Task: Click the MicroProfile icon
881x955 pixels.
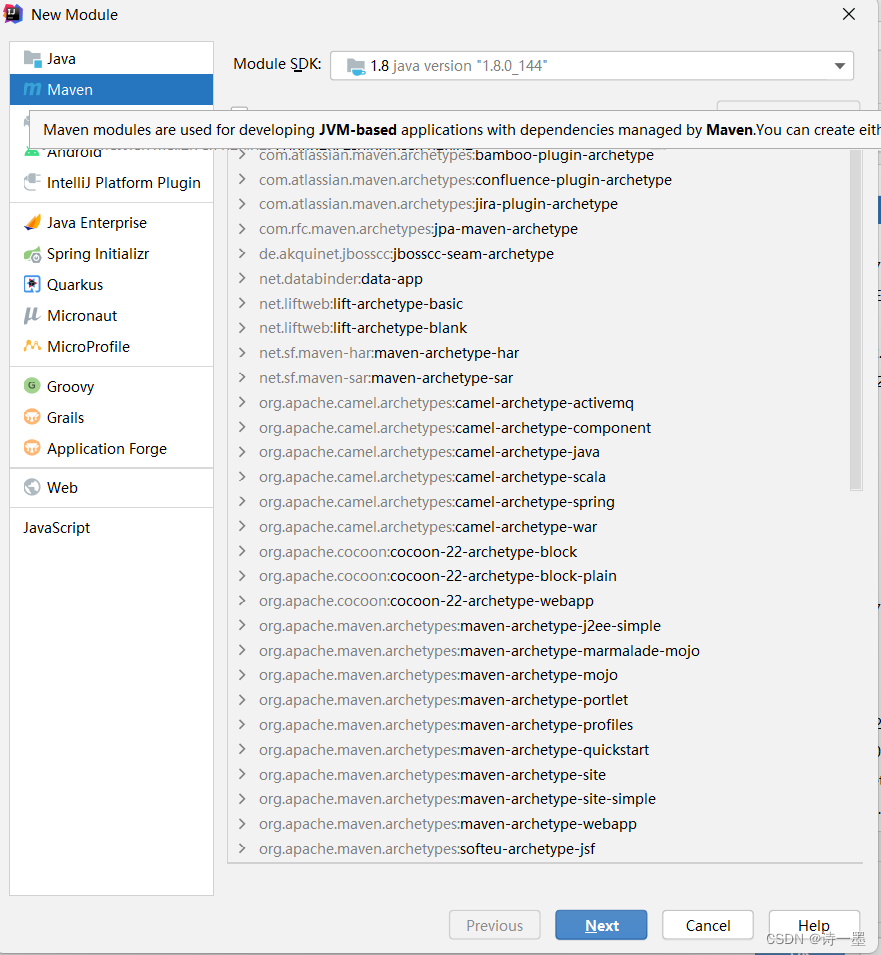Action: coord(32,346)
